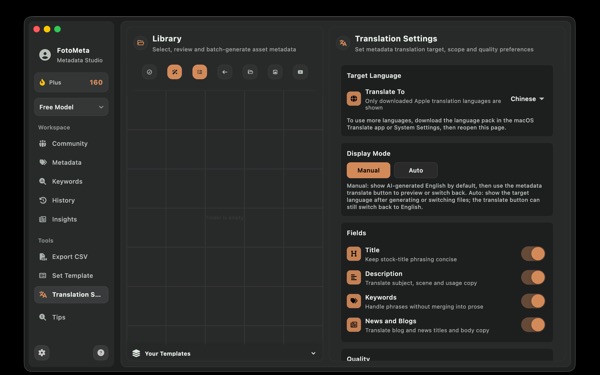
Task: Click the Workspace section label
Action: tap(54, 127)
